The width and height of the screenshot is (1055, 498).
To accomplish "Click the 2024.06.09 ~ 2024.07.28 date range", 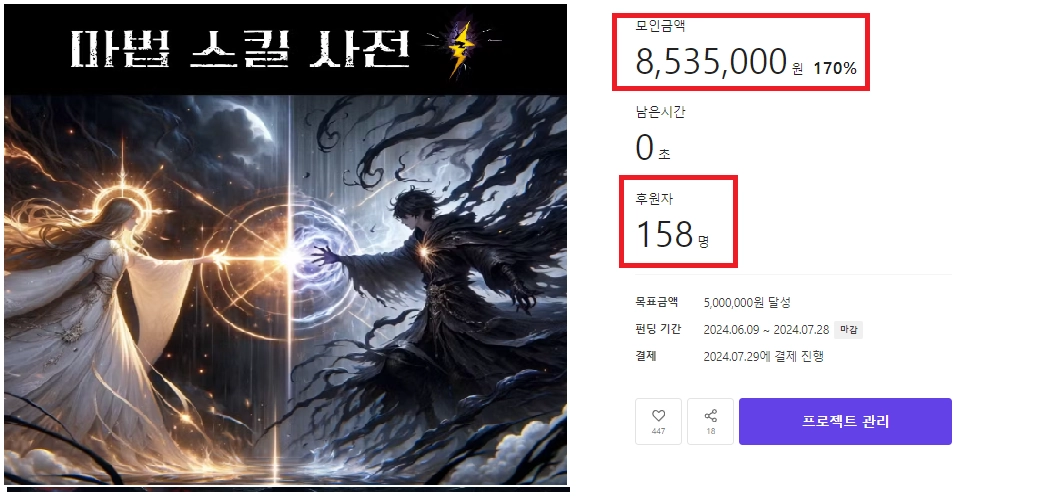I will pos(766,330).
